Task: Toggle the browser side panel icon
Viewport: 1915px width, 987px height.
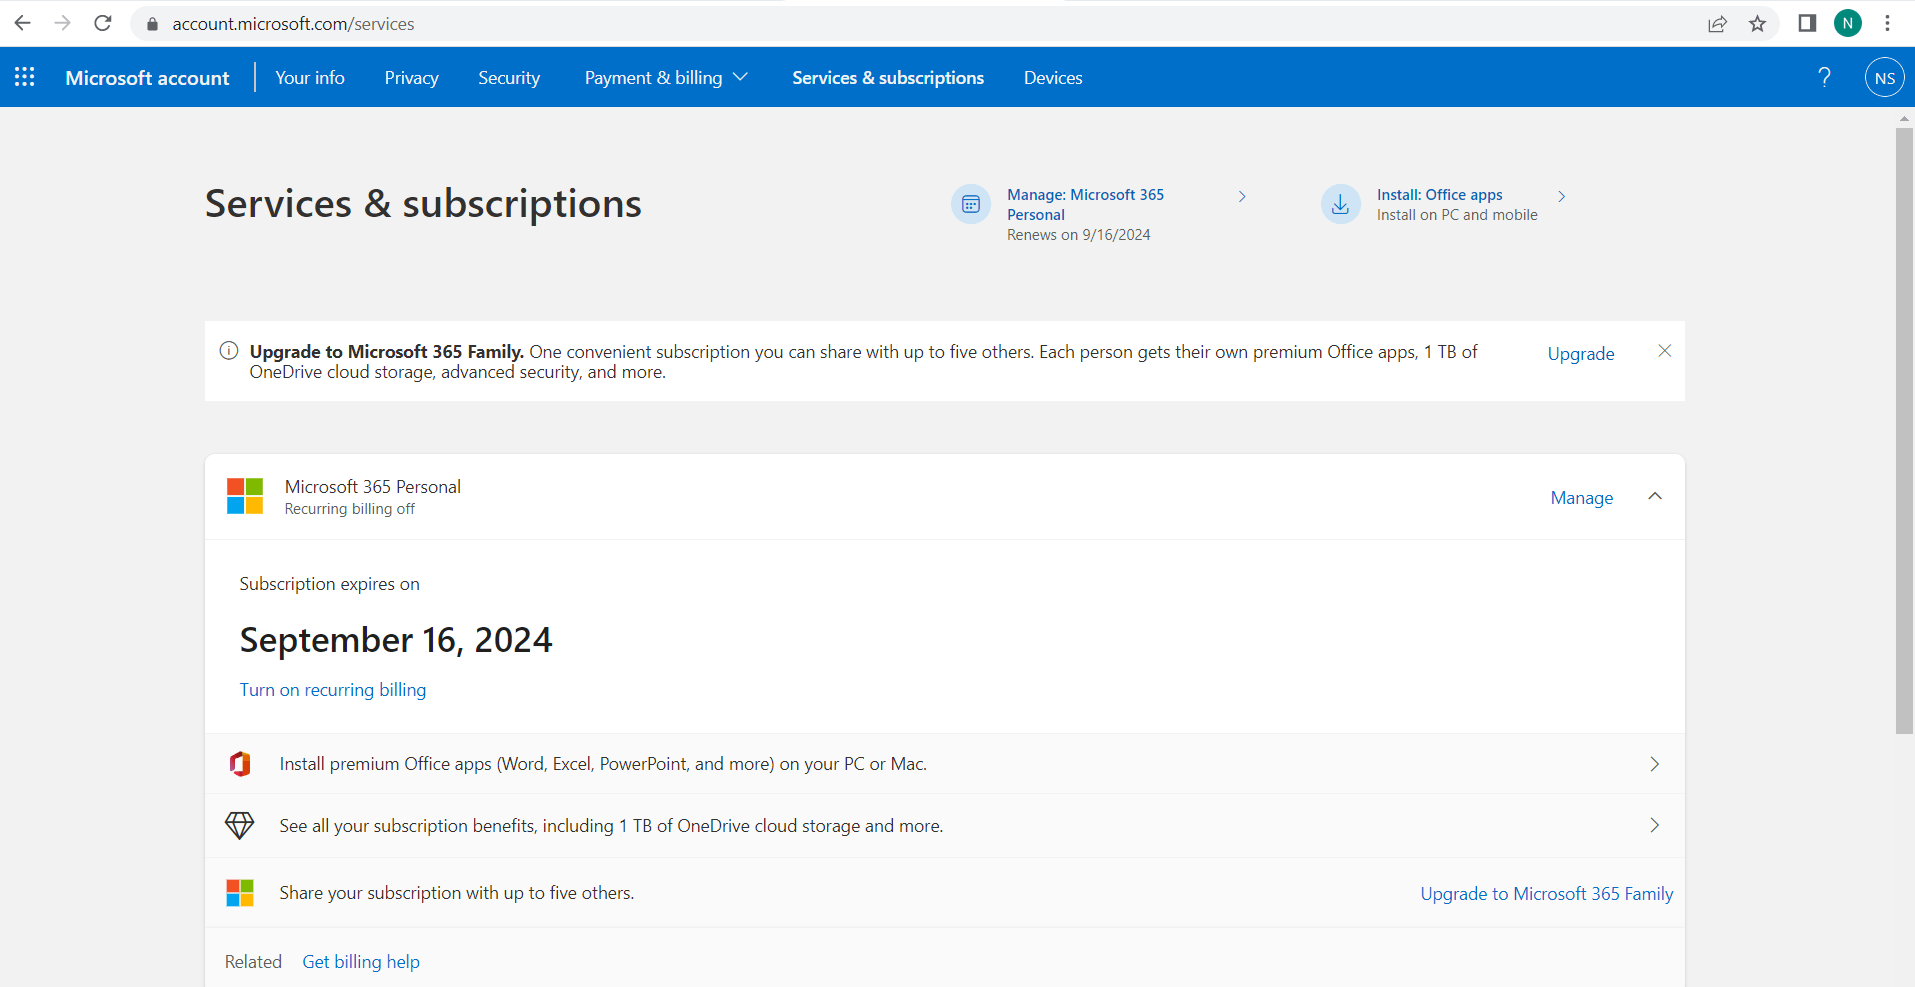Action: pyautogui.click(x=1807, y=23)
